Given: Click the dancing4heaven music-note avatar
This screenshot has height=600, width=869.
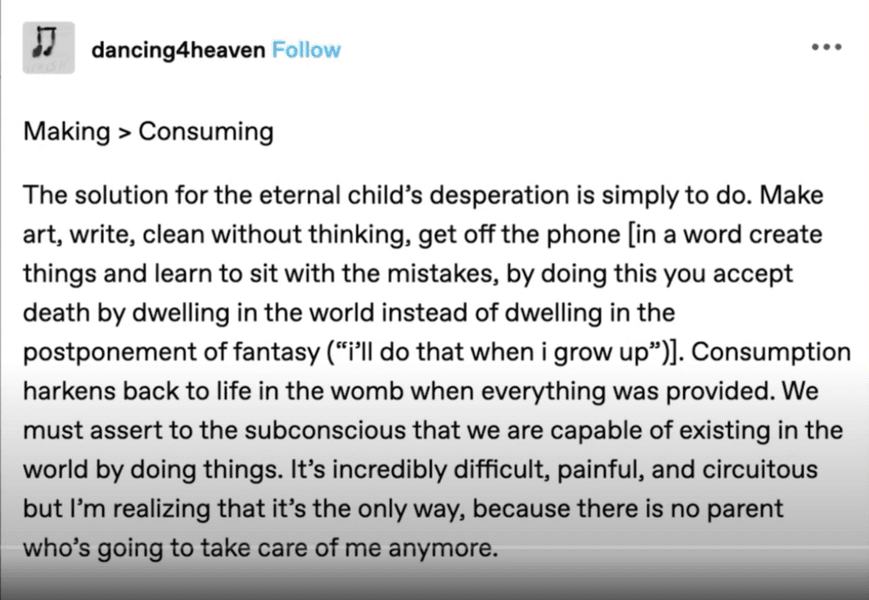Looking at the screenshot, I should tap(49, 48).
